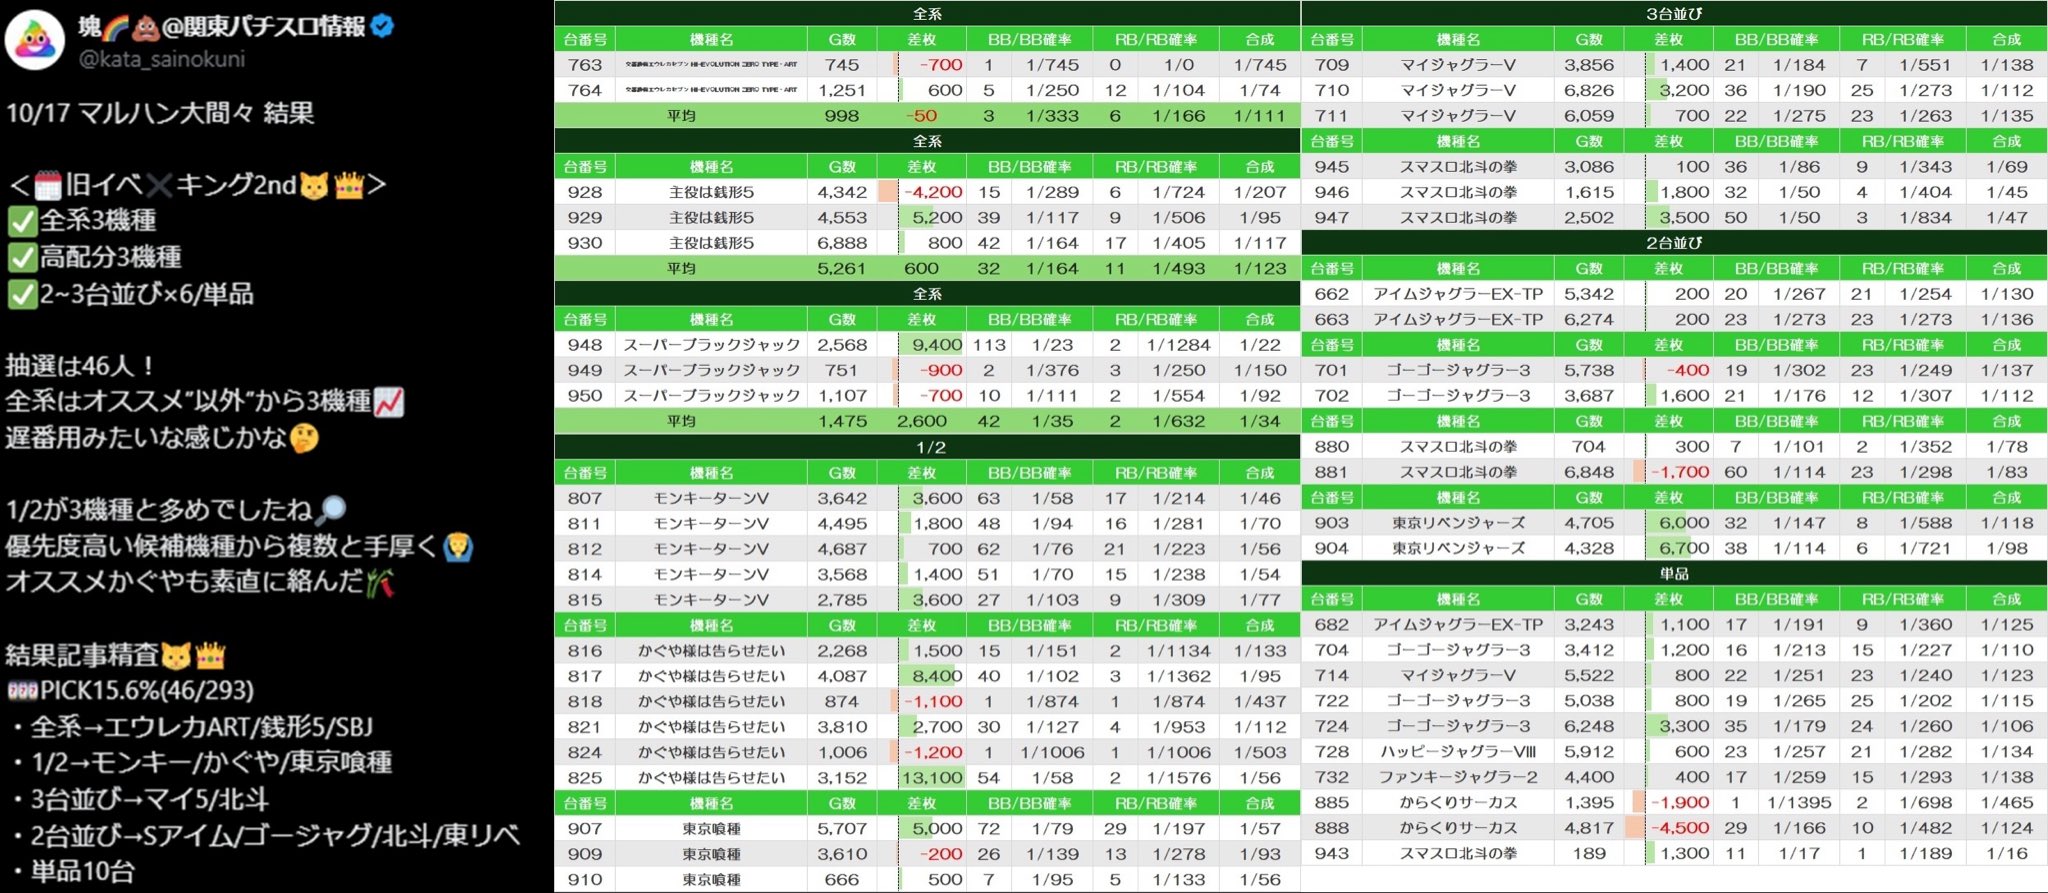The width and height of the screenshot is (2048, 893).
Task: Click the slot machine emoji before PICK15.6%
Action: tap(22, 691)
